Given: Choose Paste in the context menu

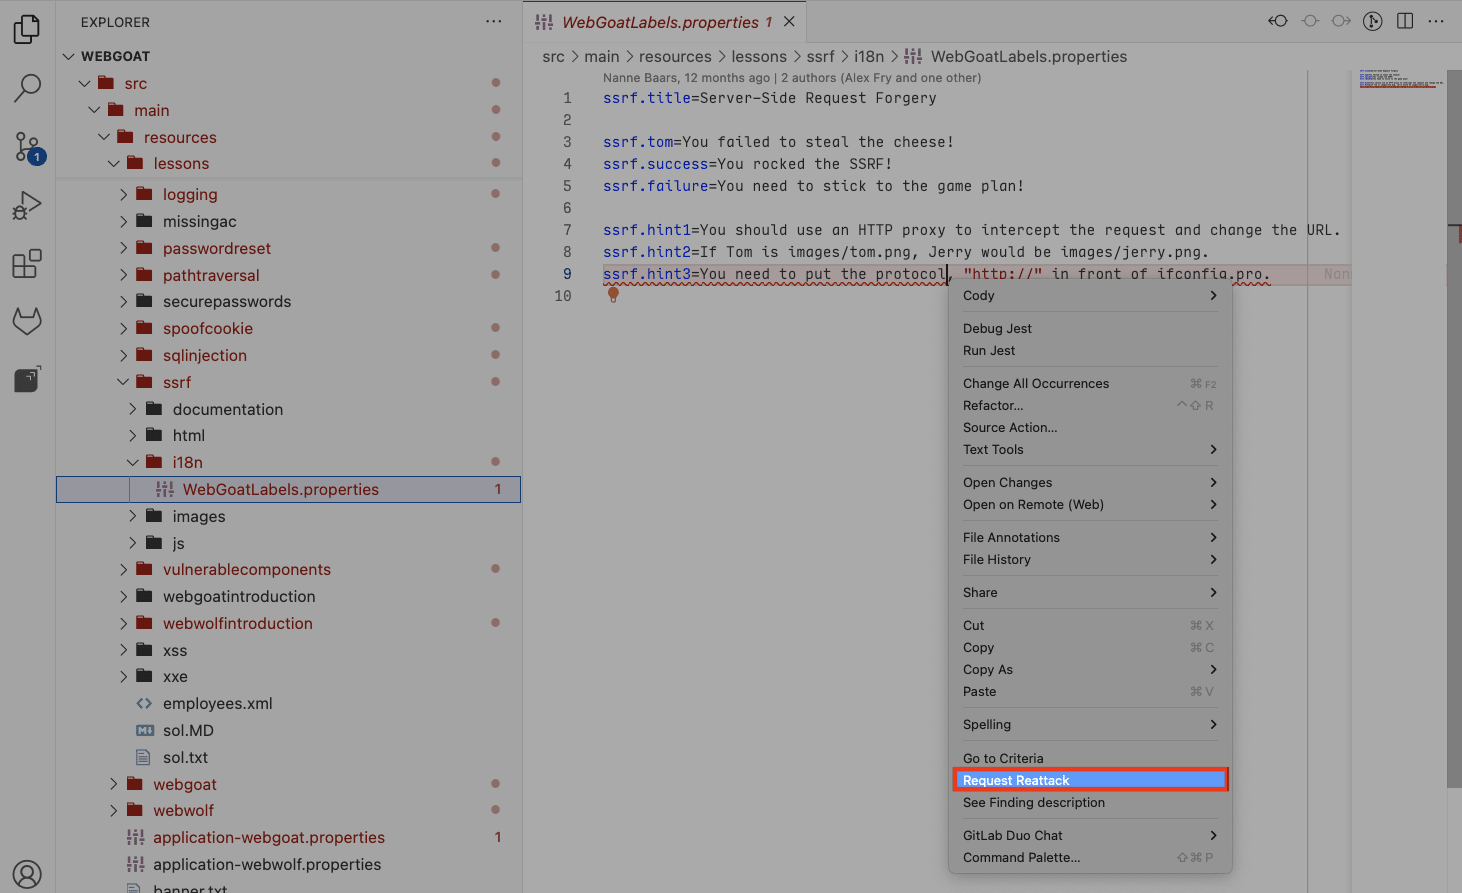Looking at the screenshot, I should pos(1090,691).
